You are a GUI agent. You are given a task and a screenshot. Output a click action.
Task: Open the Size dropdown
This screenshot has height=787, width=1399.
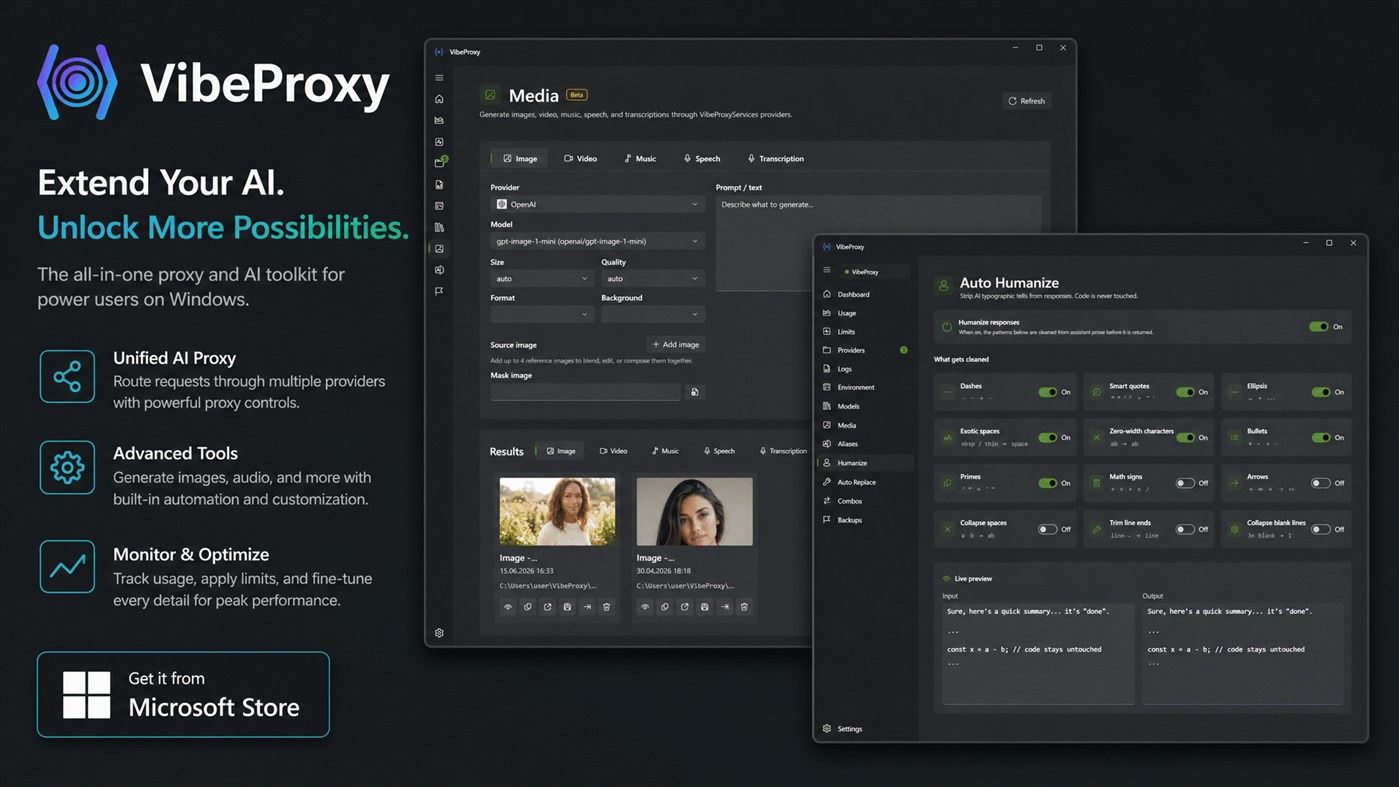click(x=542, y=278)
